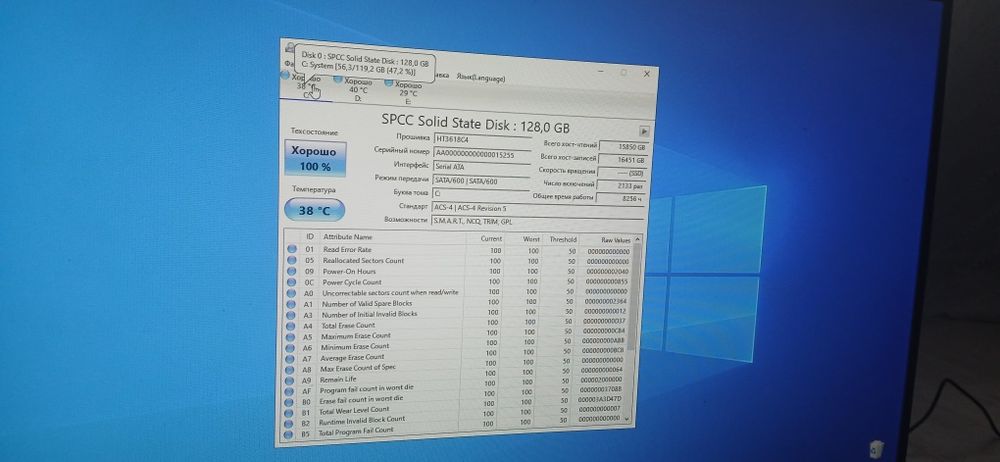This screenshot has height=462, width=1000.
Task: Click status icon of Remain Life row
Action: [x=290, y=381]
